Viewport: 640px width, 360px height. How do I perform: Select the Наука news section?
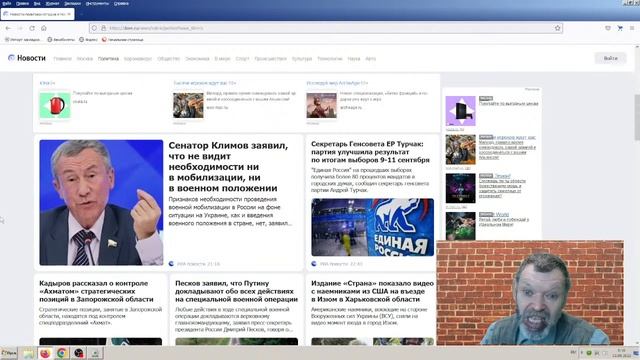coord(354,59)
